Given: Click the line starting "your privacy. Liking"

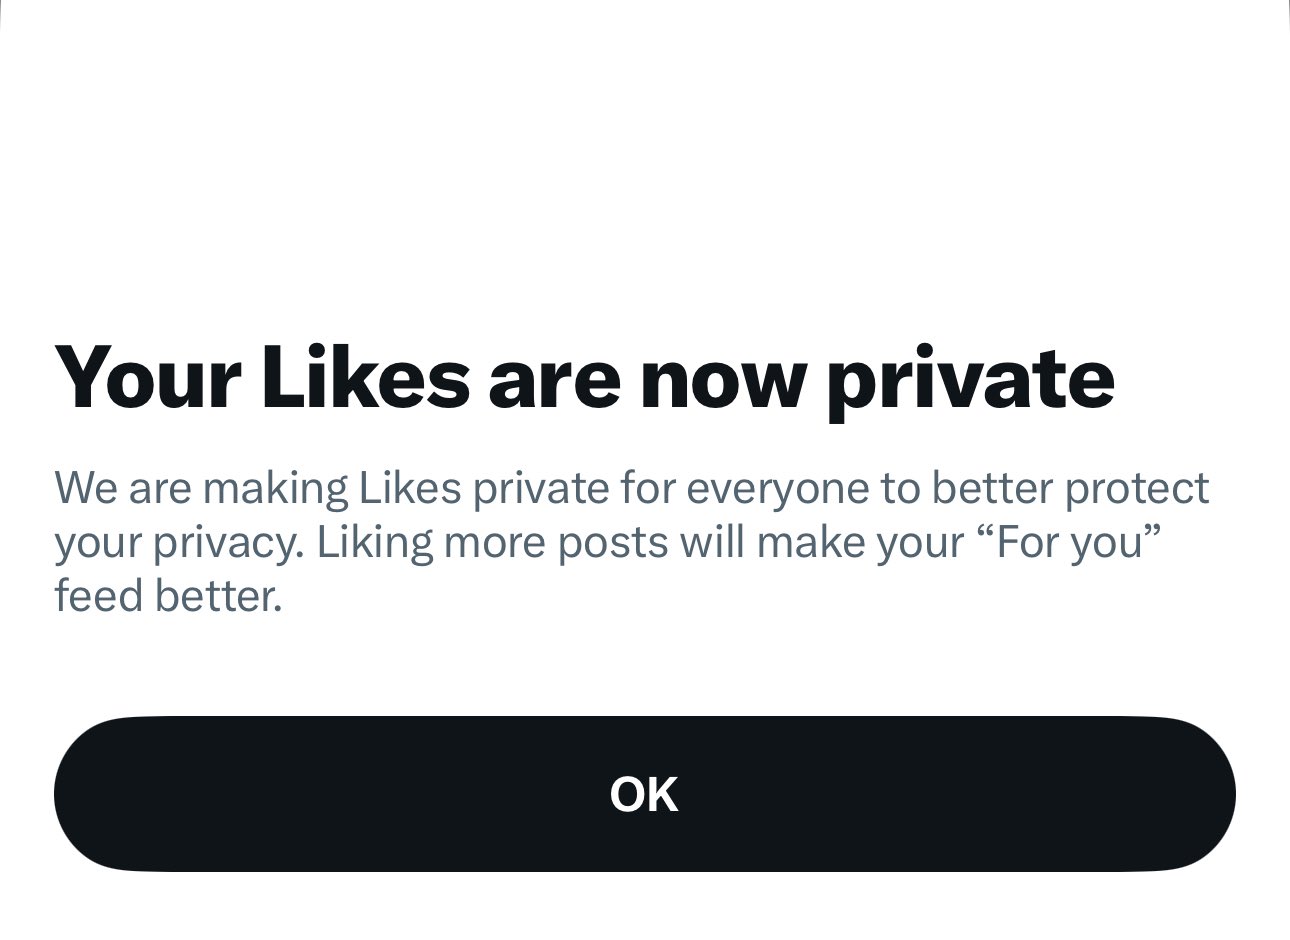Looking at the screenshot, I should coord(607,542).
